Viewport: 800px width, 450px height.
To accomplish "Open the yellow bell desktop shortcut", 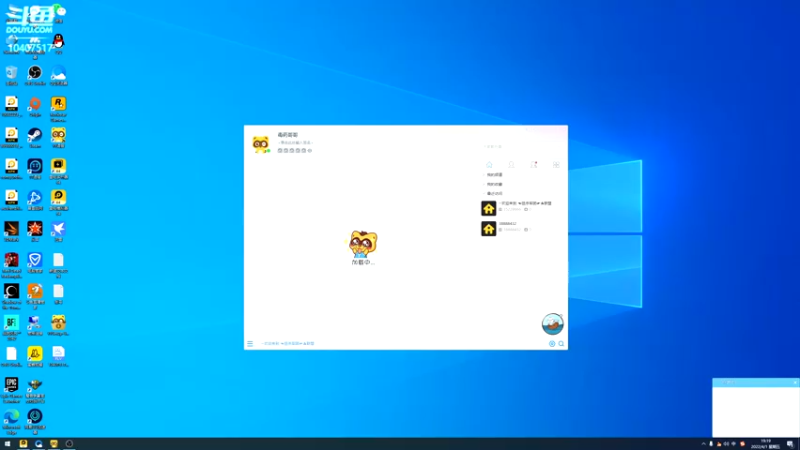I will tap(35, 357).
